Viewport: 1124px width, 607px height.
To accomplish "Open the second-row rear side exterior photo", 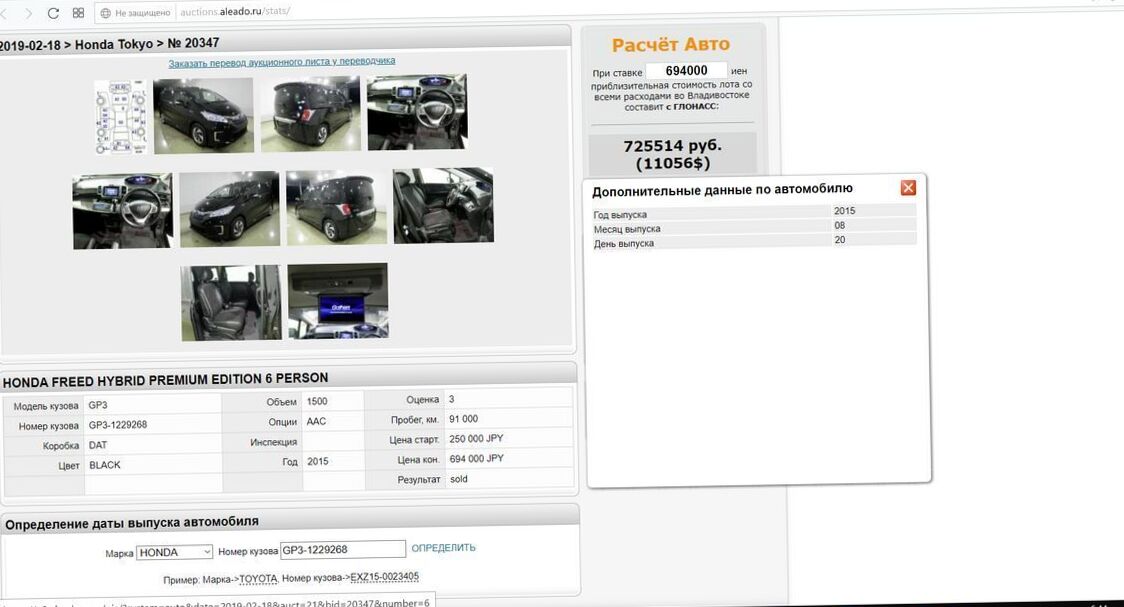I will (x=336, y=207).
